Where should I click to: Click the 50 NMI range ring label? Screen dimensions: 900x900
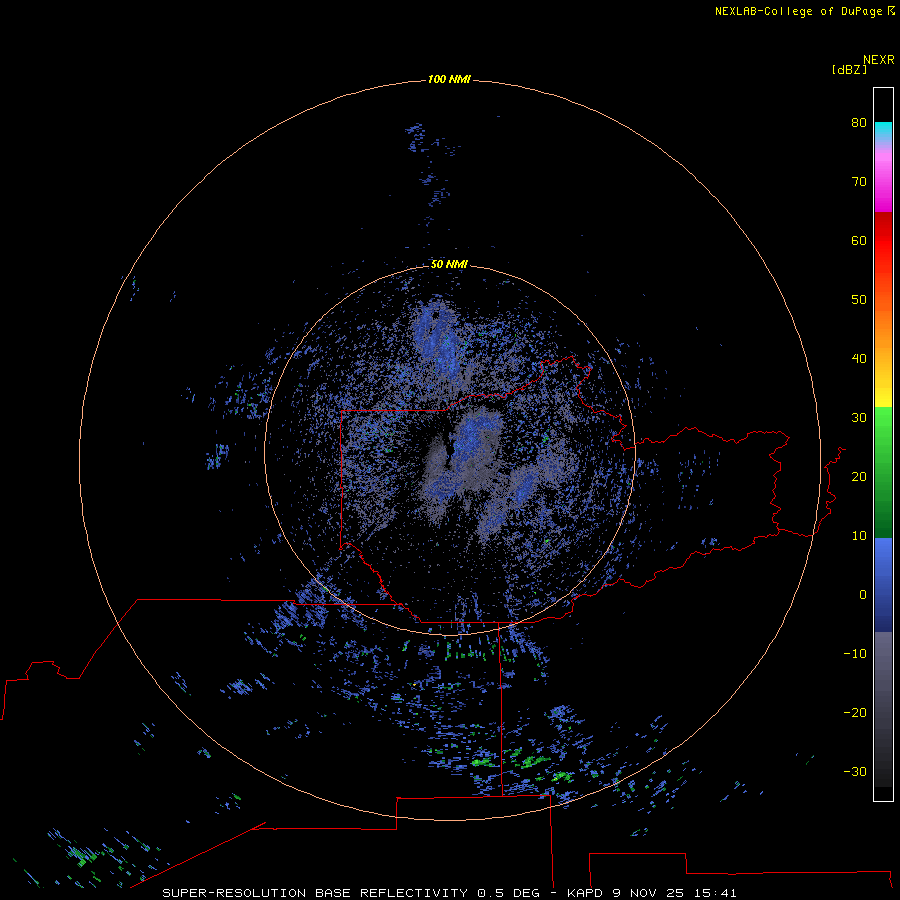[x=449, y=264]
